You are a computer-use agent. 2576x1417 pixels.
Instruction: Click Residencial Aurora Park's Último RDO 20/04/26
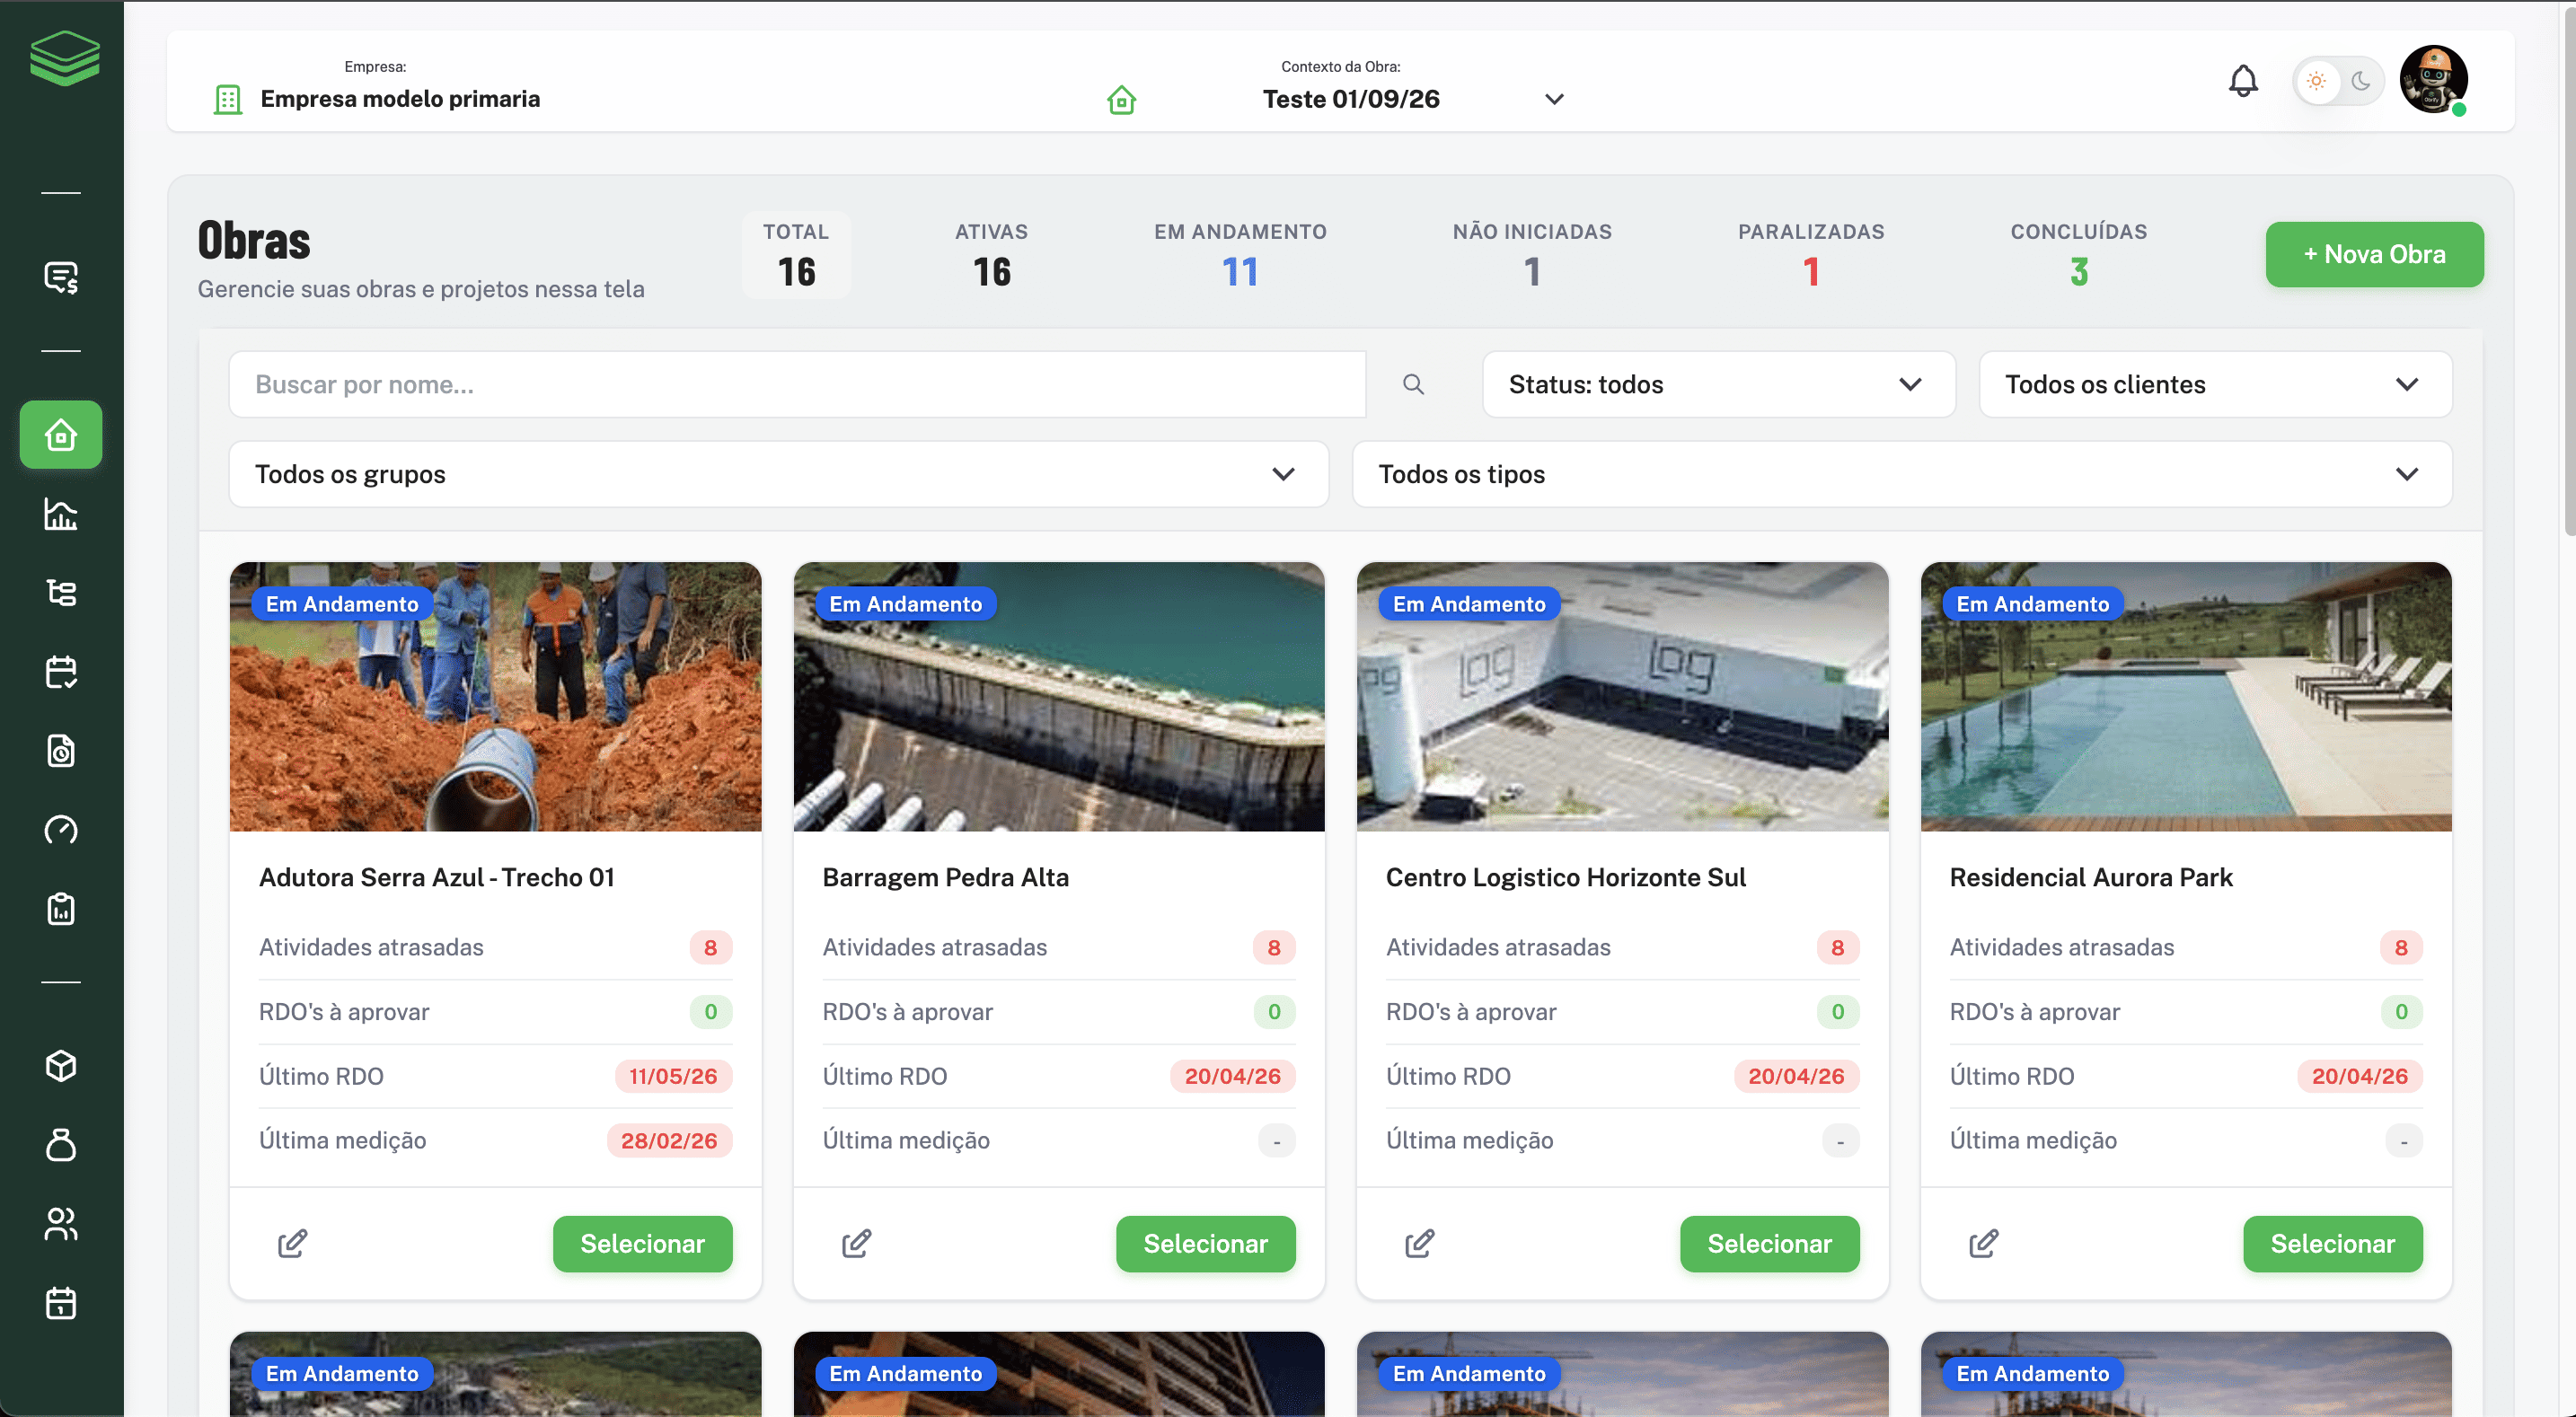(2360, 1076)
